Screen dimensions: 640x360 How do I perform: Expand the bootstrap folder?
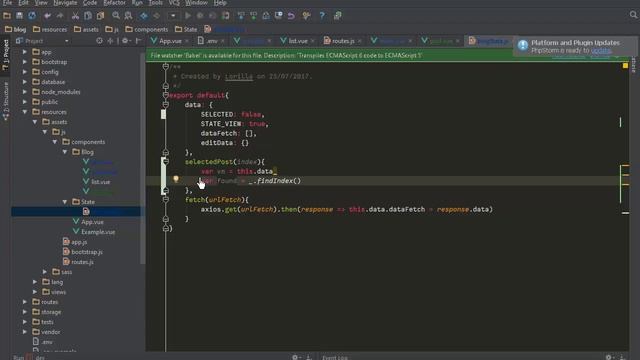coord(25,62)
